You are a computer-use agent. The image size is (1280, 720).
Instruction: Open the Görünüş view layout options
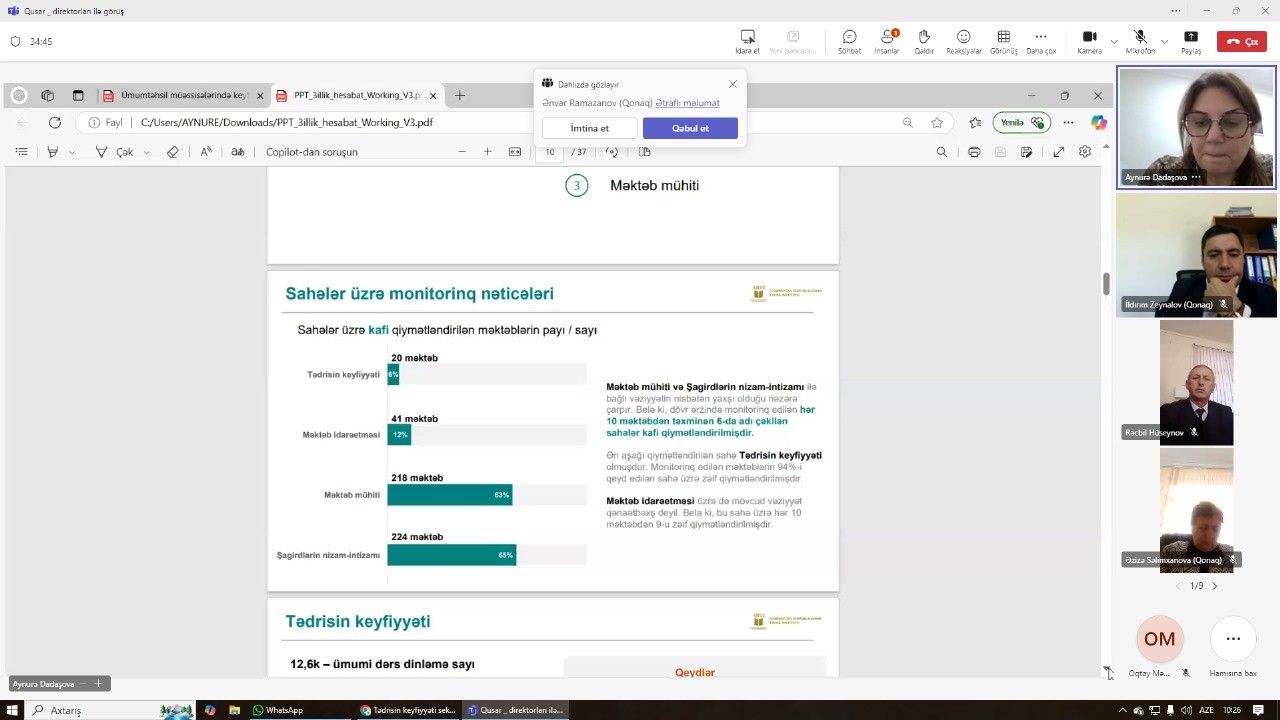tap(1003, 41)
